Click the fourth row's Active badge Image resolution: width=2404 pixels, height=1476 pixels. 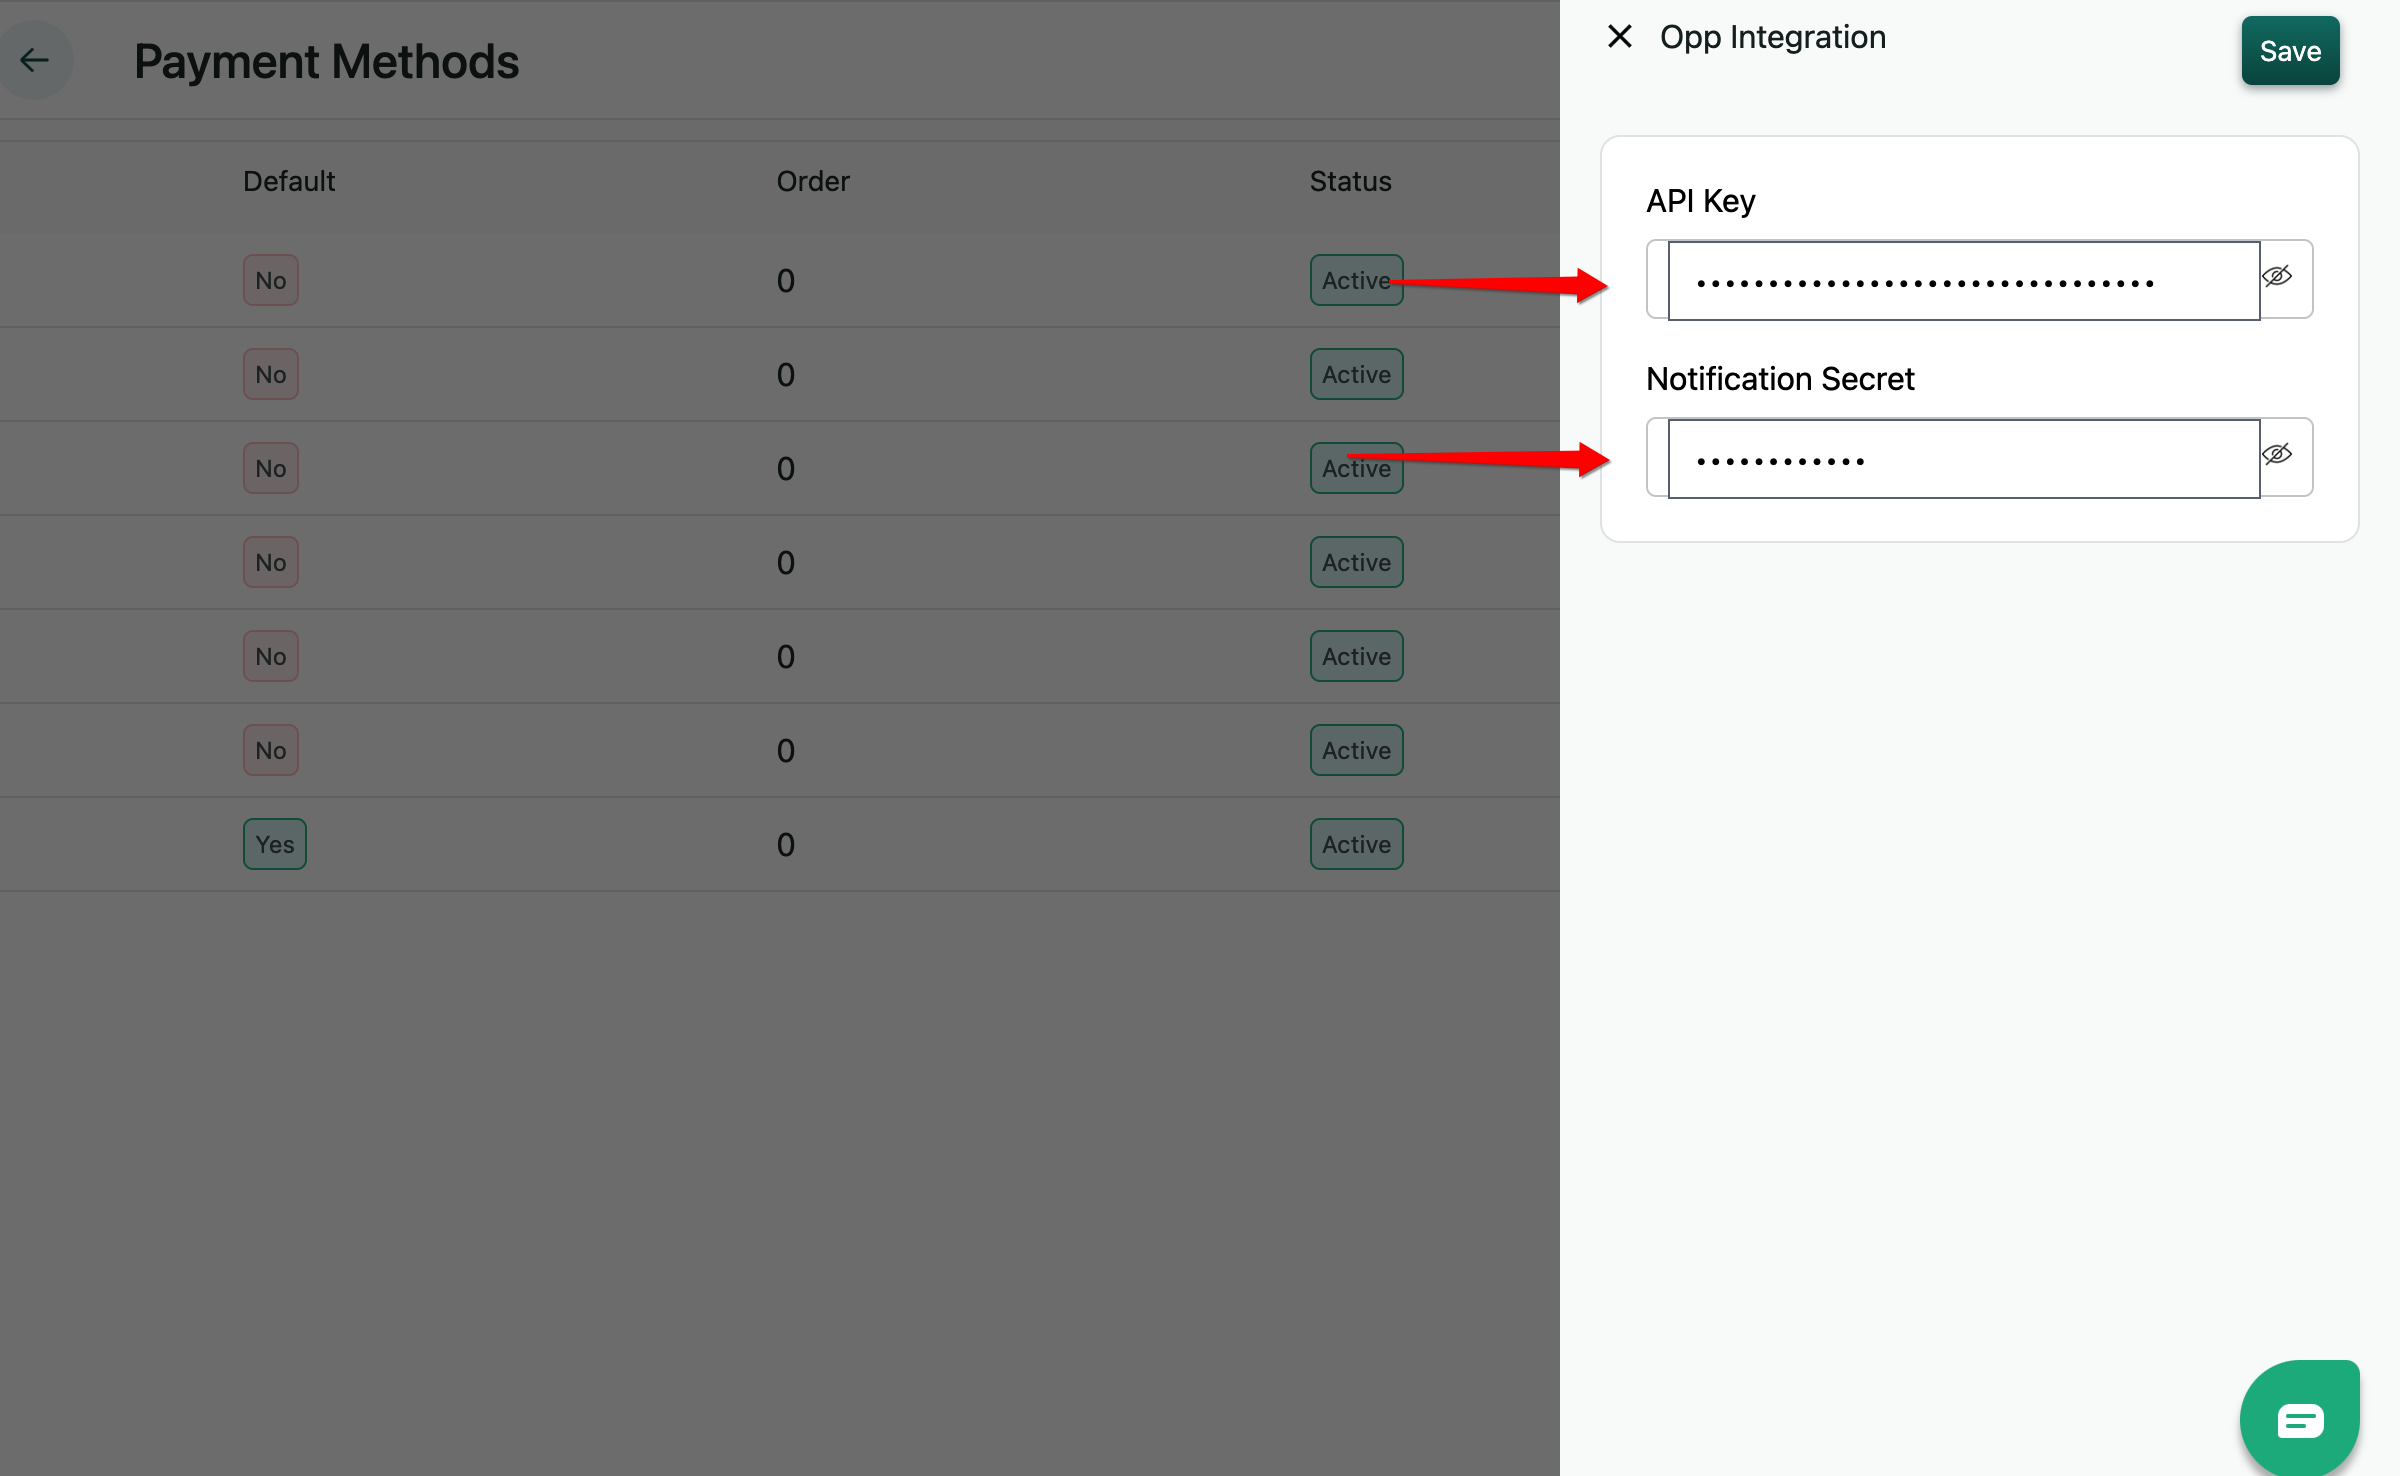1355,562
